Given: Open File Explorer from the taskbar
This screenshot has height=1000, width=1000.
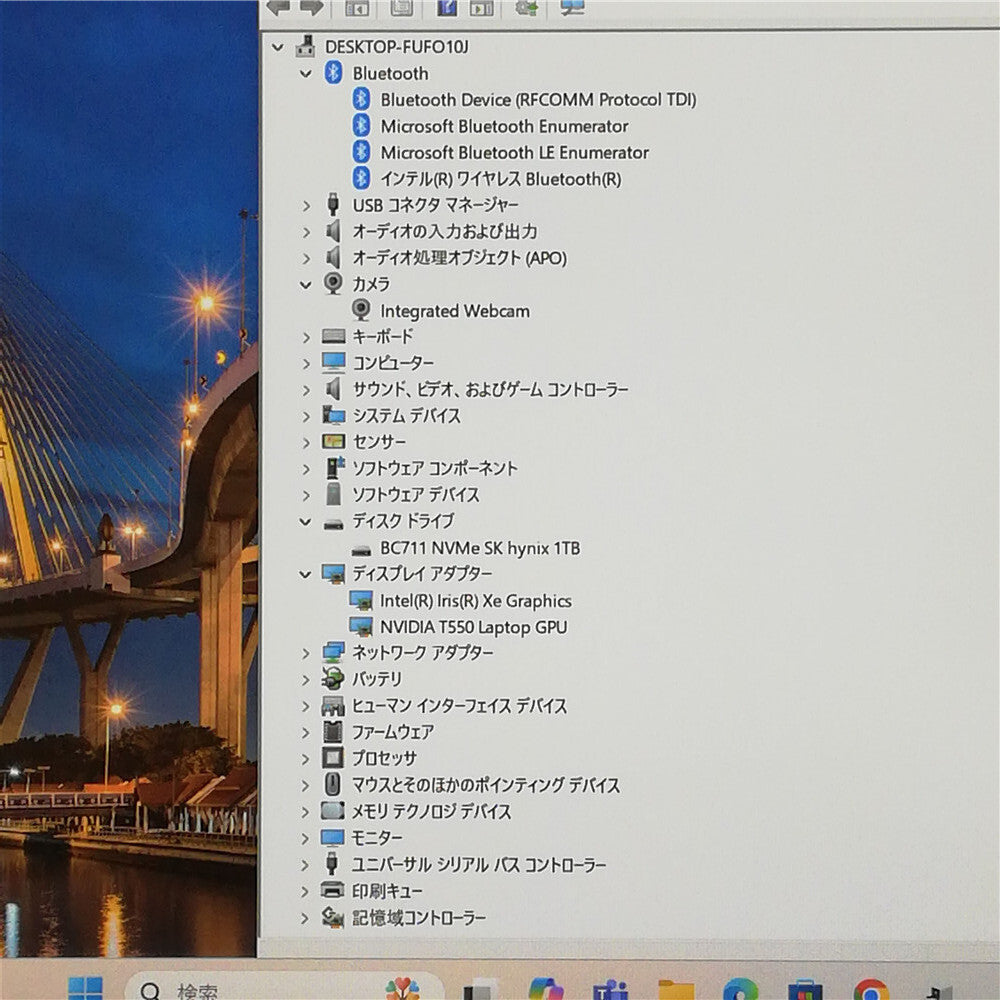Looking at the screenshot, I should point(677,989).
